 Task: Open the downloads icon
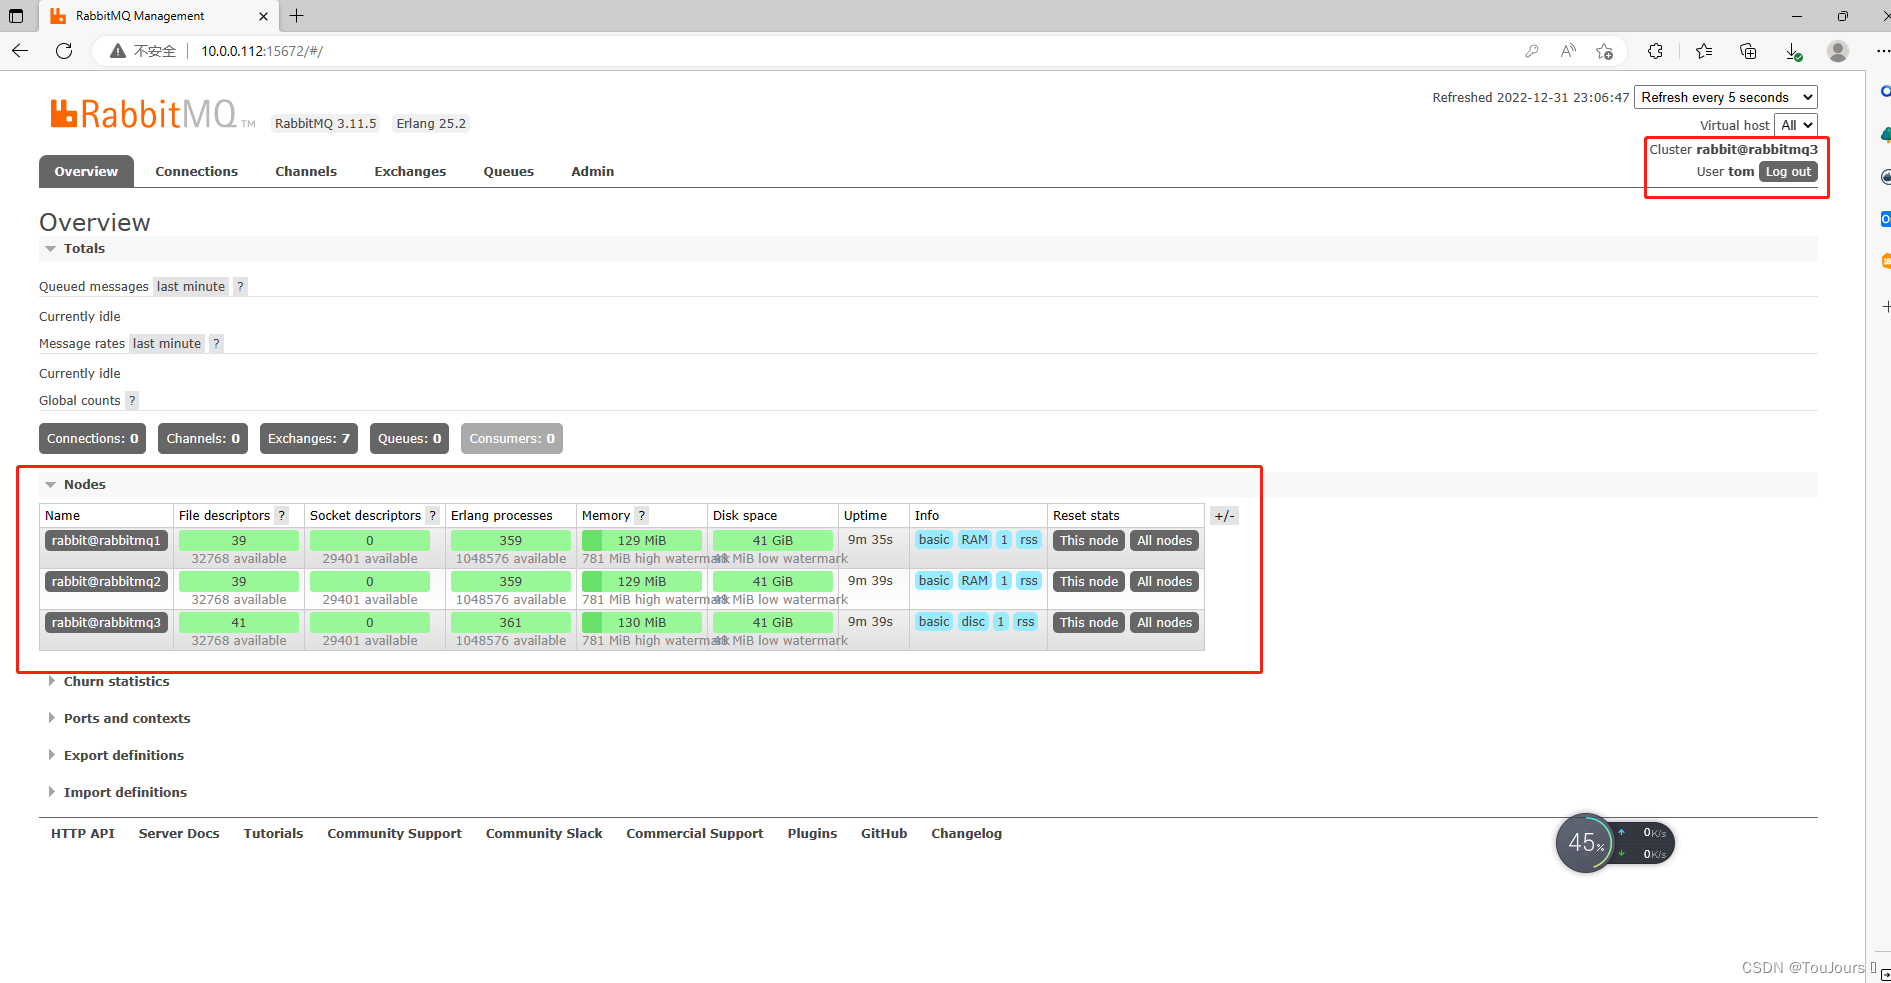pyautogui.click(x=1793, y=51)
